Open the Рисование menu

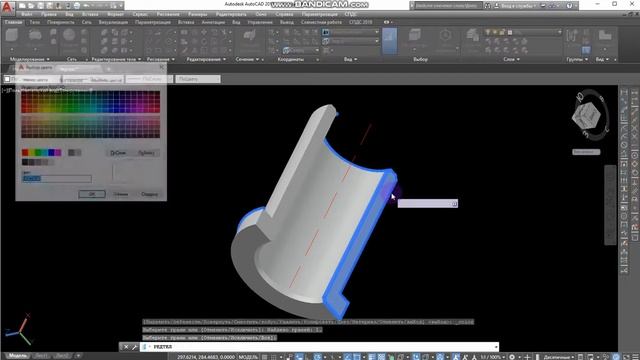tap(168, 14)
